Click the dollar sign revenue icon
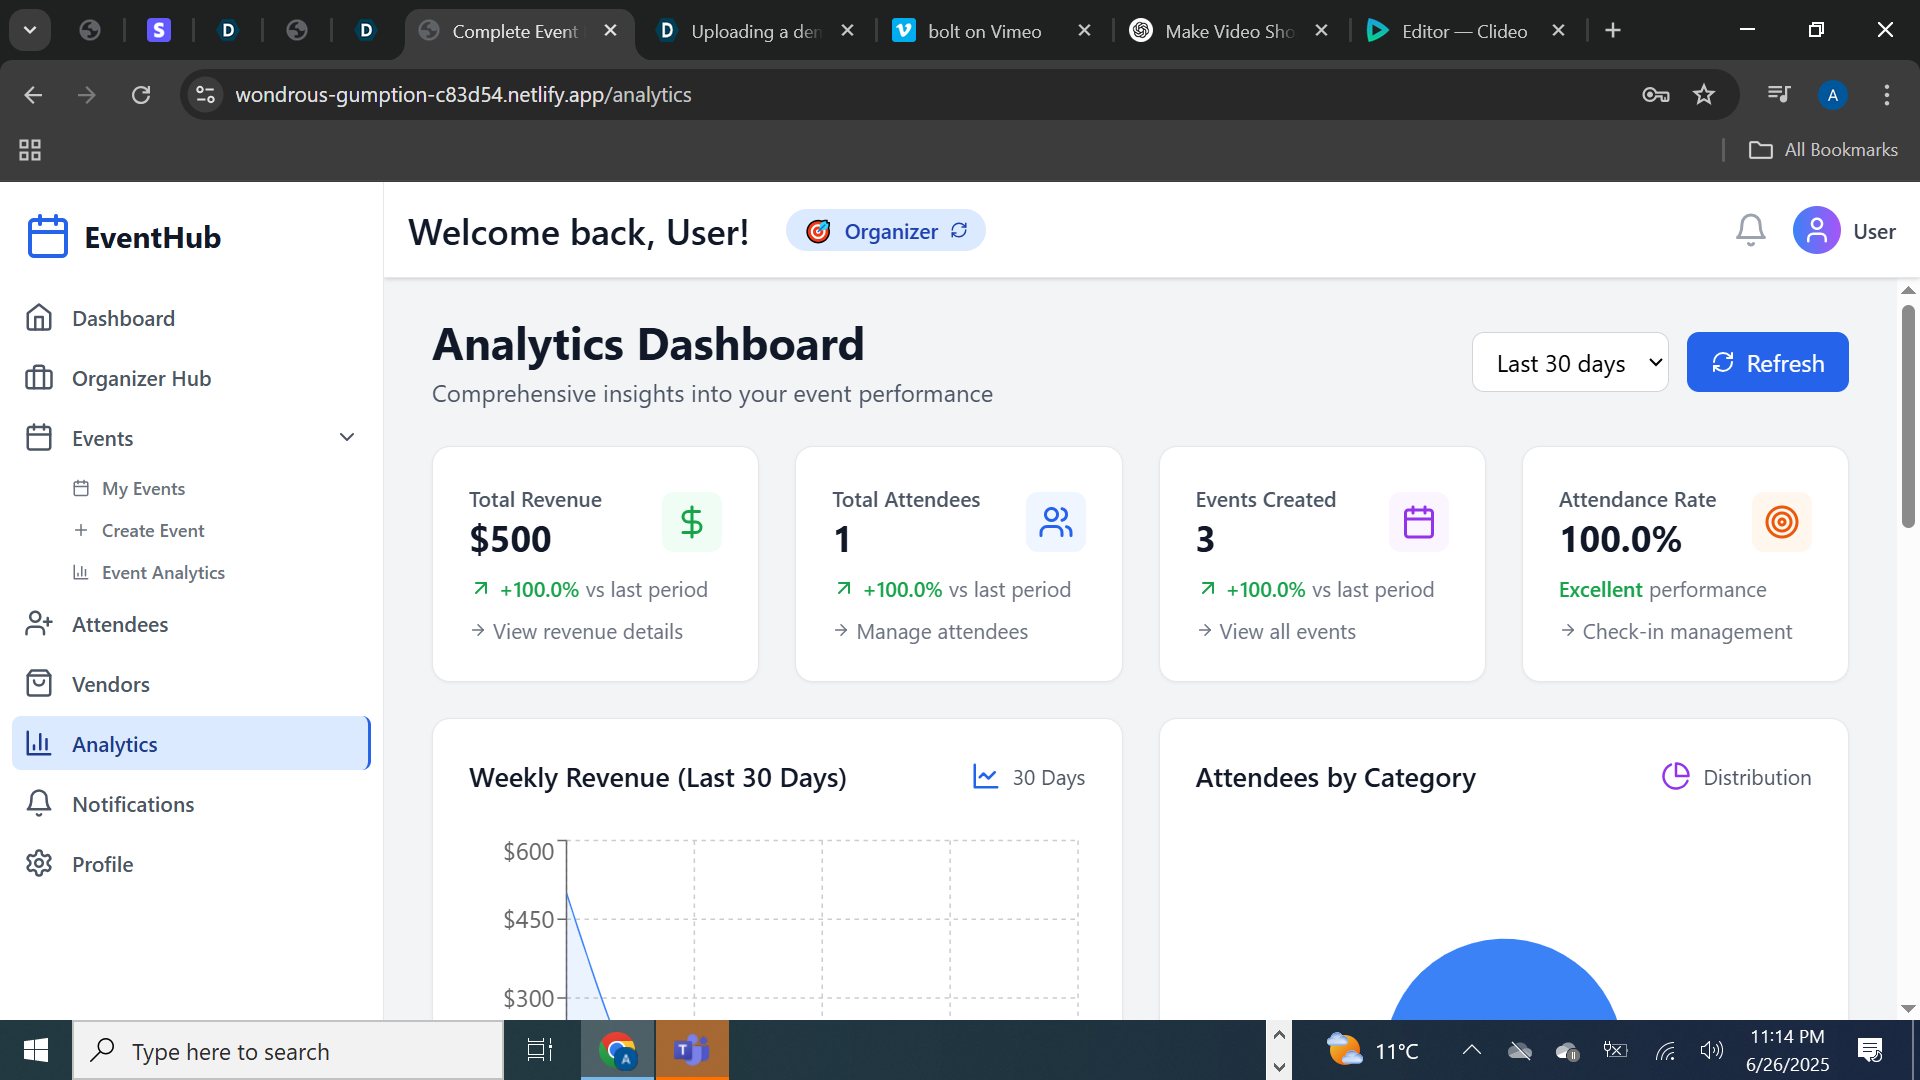 691,522
